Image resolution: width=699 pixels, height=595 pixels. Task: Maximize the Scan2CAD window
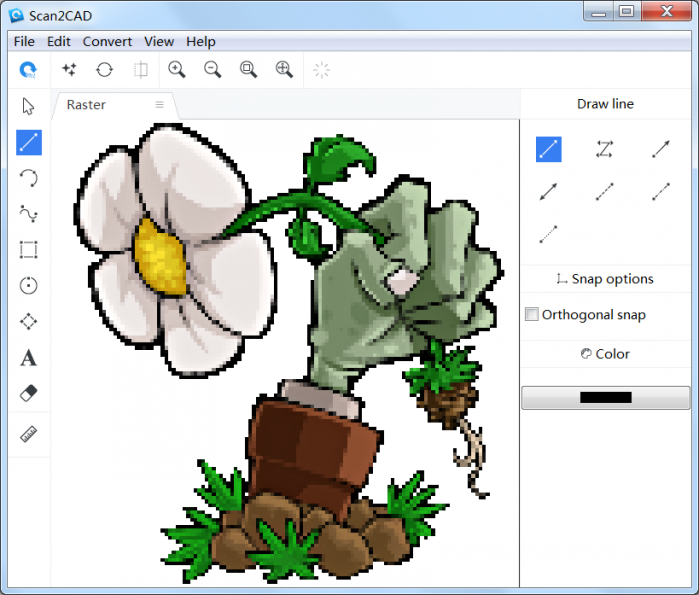tap(626, 12)
